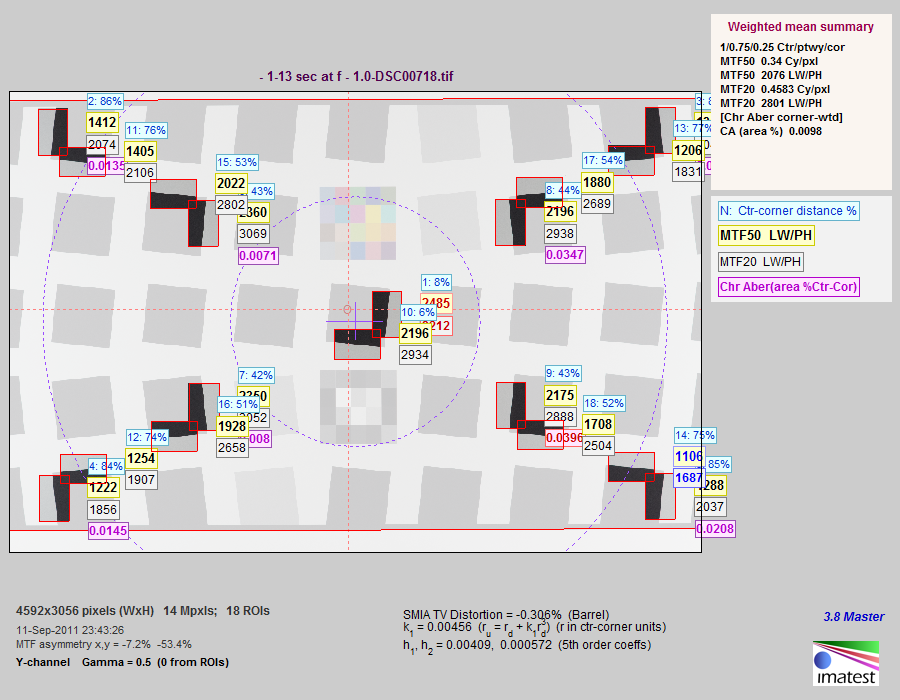Click the "14: 75%" ROI label
This screenshot has height=700, width=900.
click(695, 435)
